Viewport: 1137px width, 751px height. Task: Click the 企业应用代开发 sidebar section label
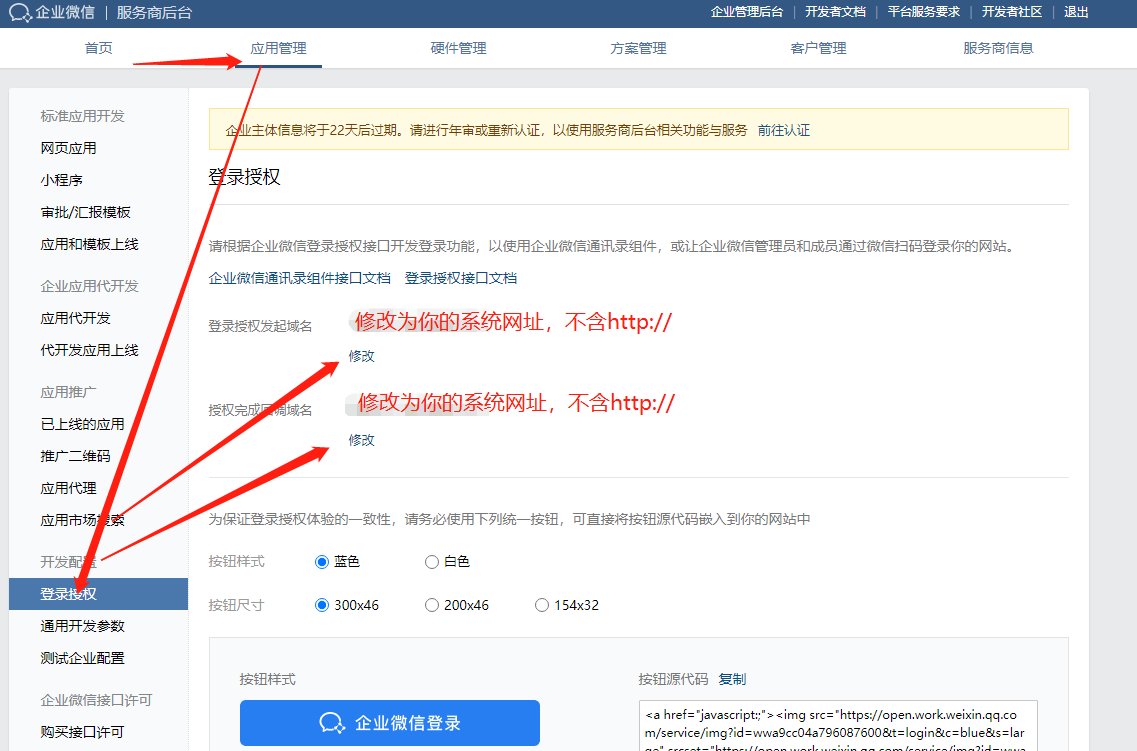(x=89, y=286)
